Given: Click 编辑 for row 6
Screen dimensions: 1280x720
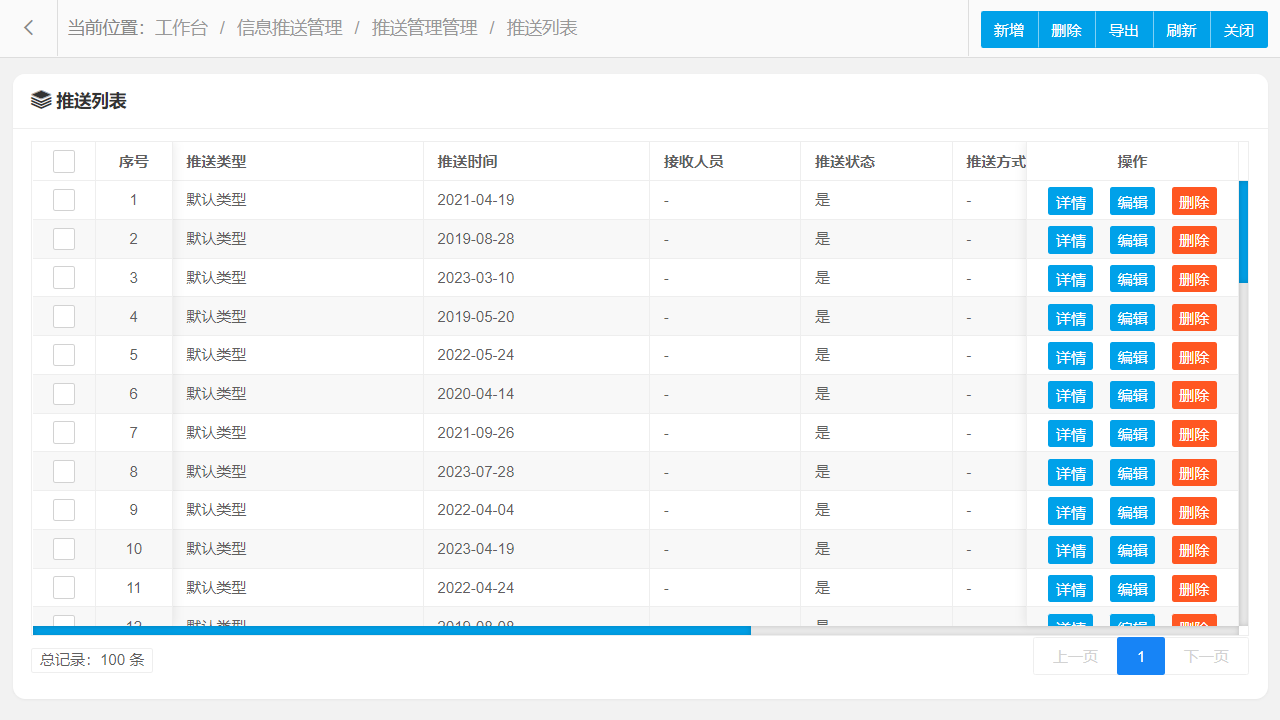Looking at the screenshot, I should (1132, 395).
